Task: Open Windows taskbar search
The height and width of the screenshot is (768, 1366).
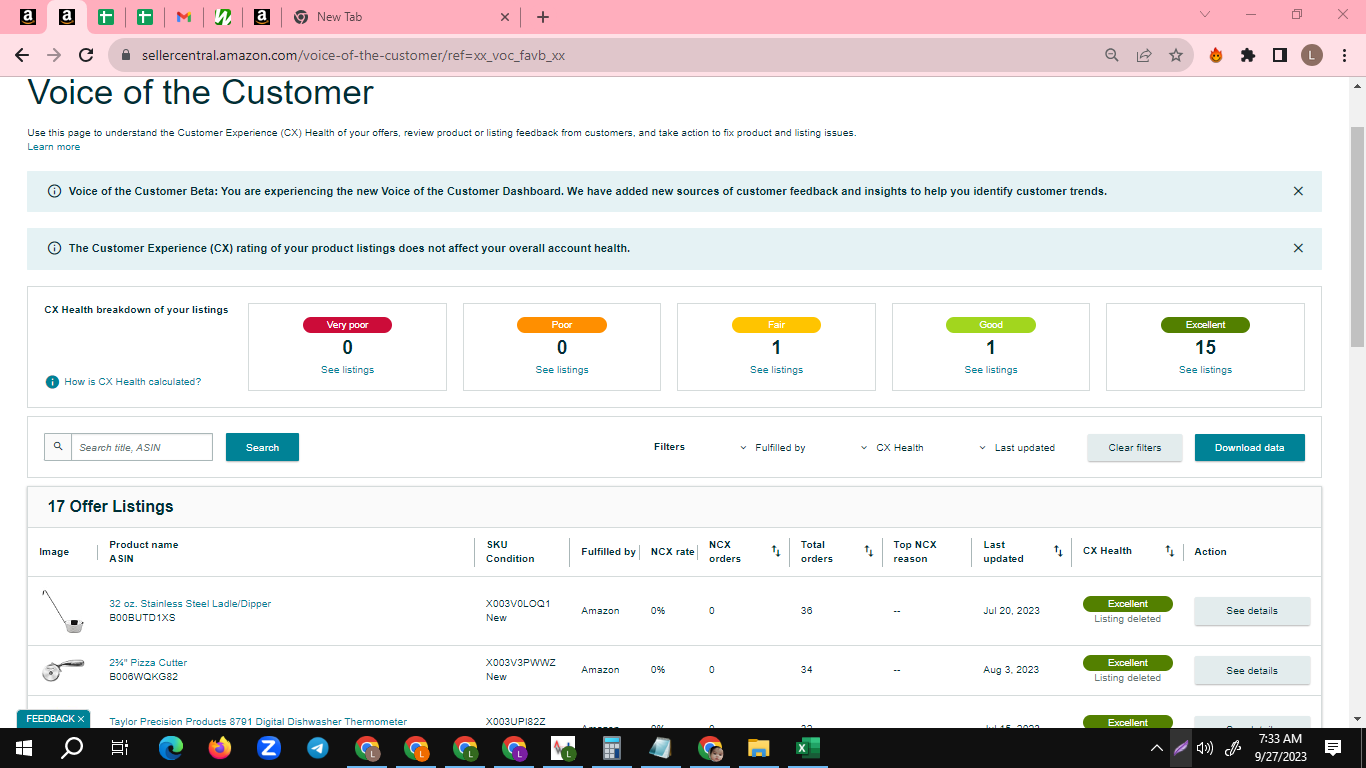Action: pos(72,748)
